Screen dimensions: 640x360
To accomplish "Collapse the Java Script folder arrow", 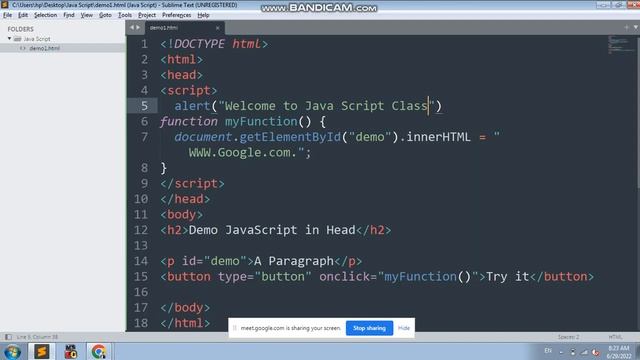I will click(9, 39).
